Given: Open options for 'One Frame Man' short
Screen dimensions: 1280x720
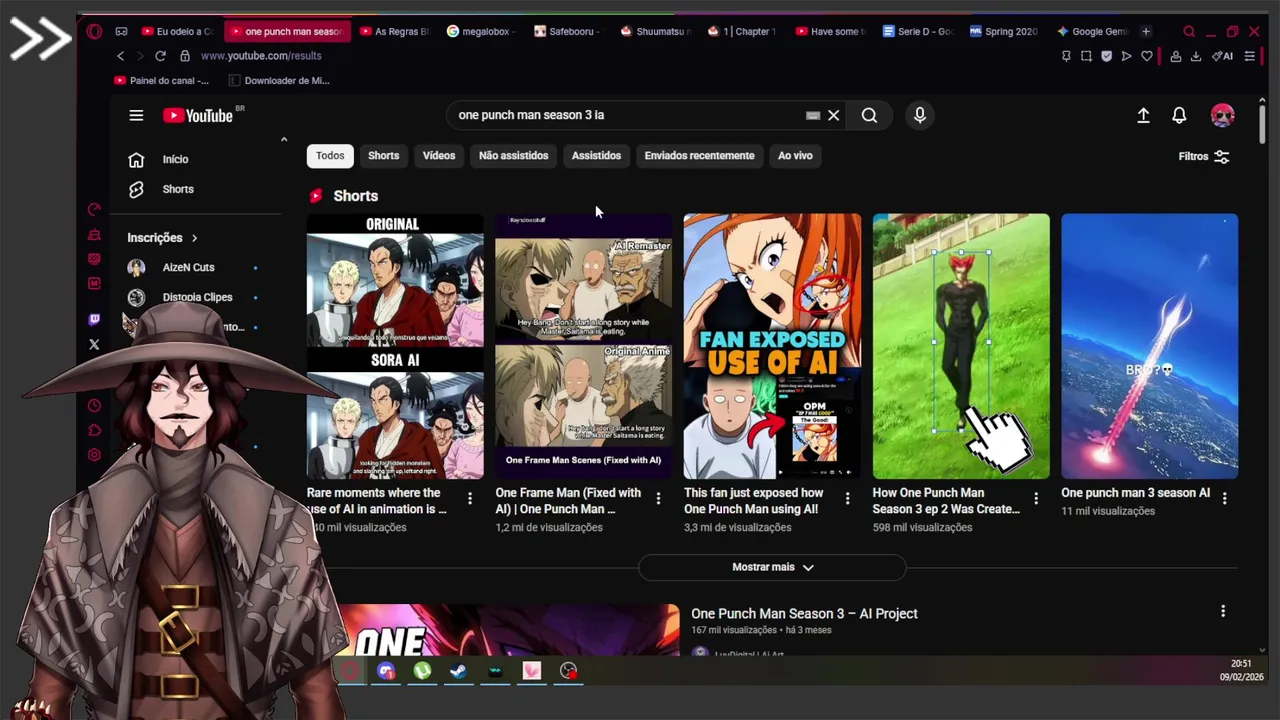Looking at the screenshot, I should 658,497.
